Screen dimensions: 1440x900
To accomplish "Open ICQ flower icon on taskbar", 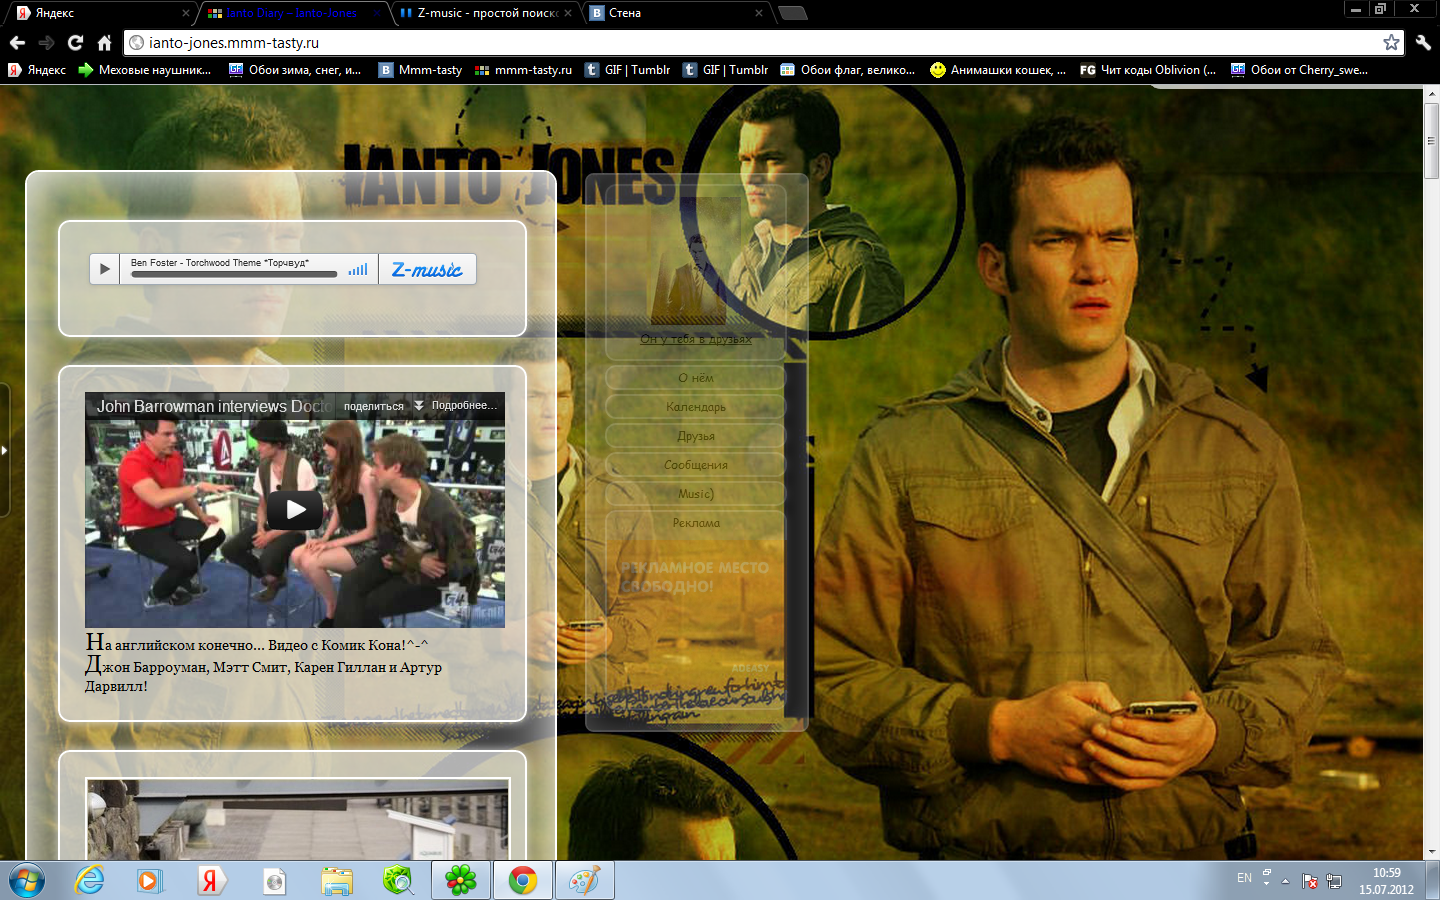I will 461,881.
